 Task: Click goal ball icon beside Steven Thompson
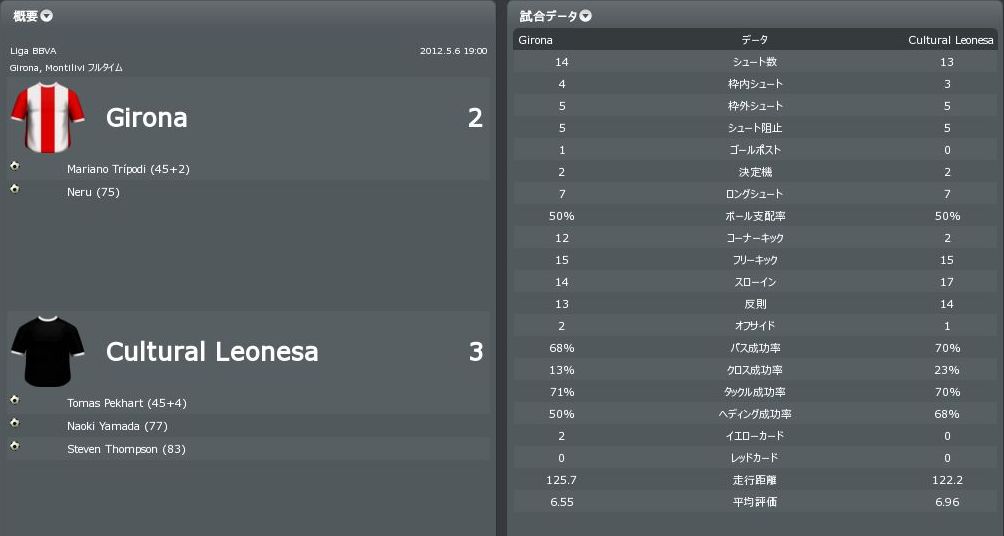(15, 446)
